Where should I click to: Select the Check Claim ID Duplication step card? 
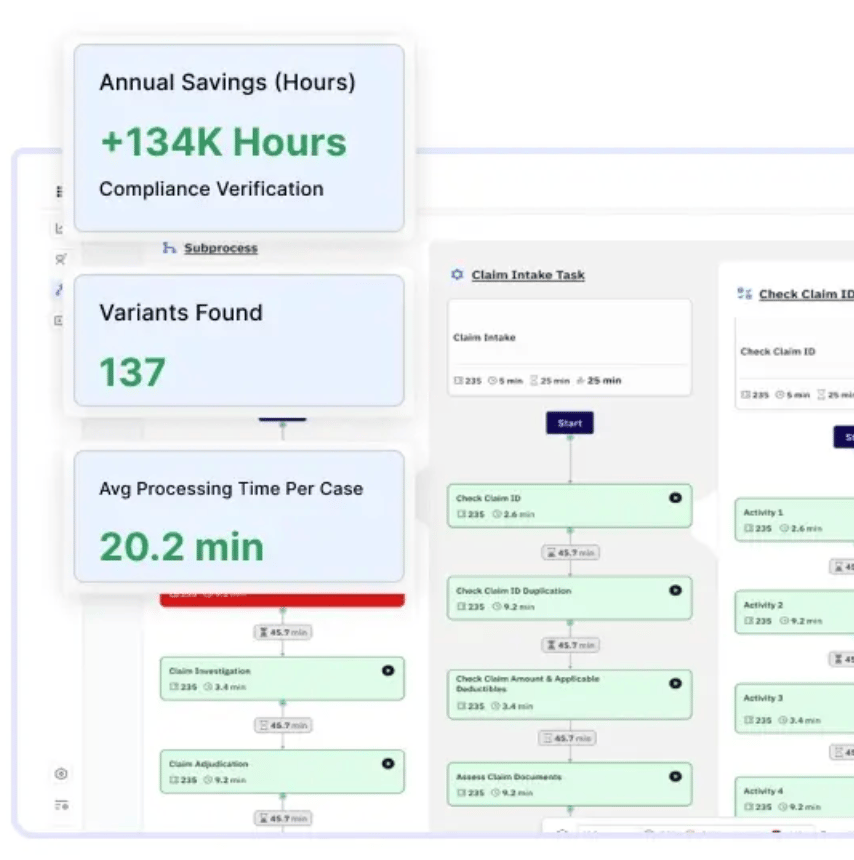(569, 598)
